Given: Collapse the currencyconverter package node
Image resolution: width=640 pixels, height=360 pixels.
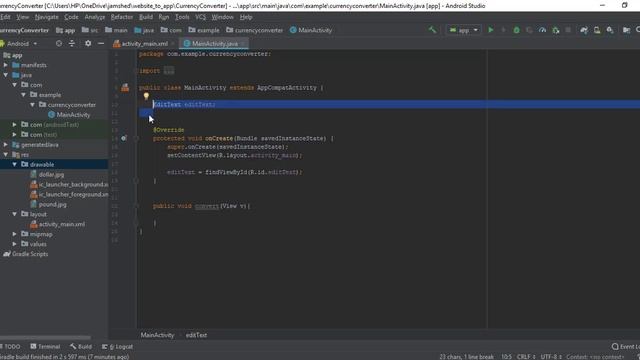Looking at the screenshot, I should (x=33, y=105).
